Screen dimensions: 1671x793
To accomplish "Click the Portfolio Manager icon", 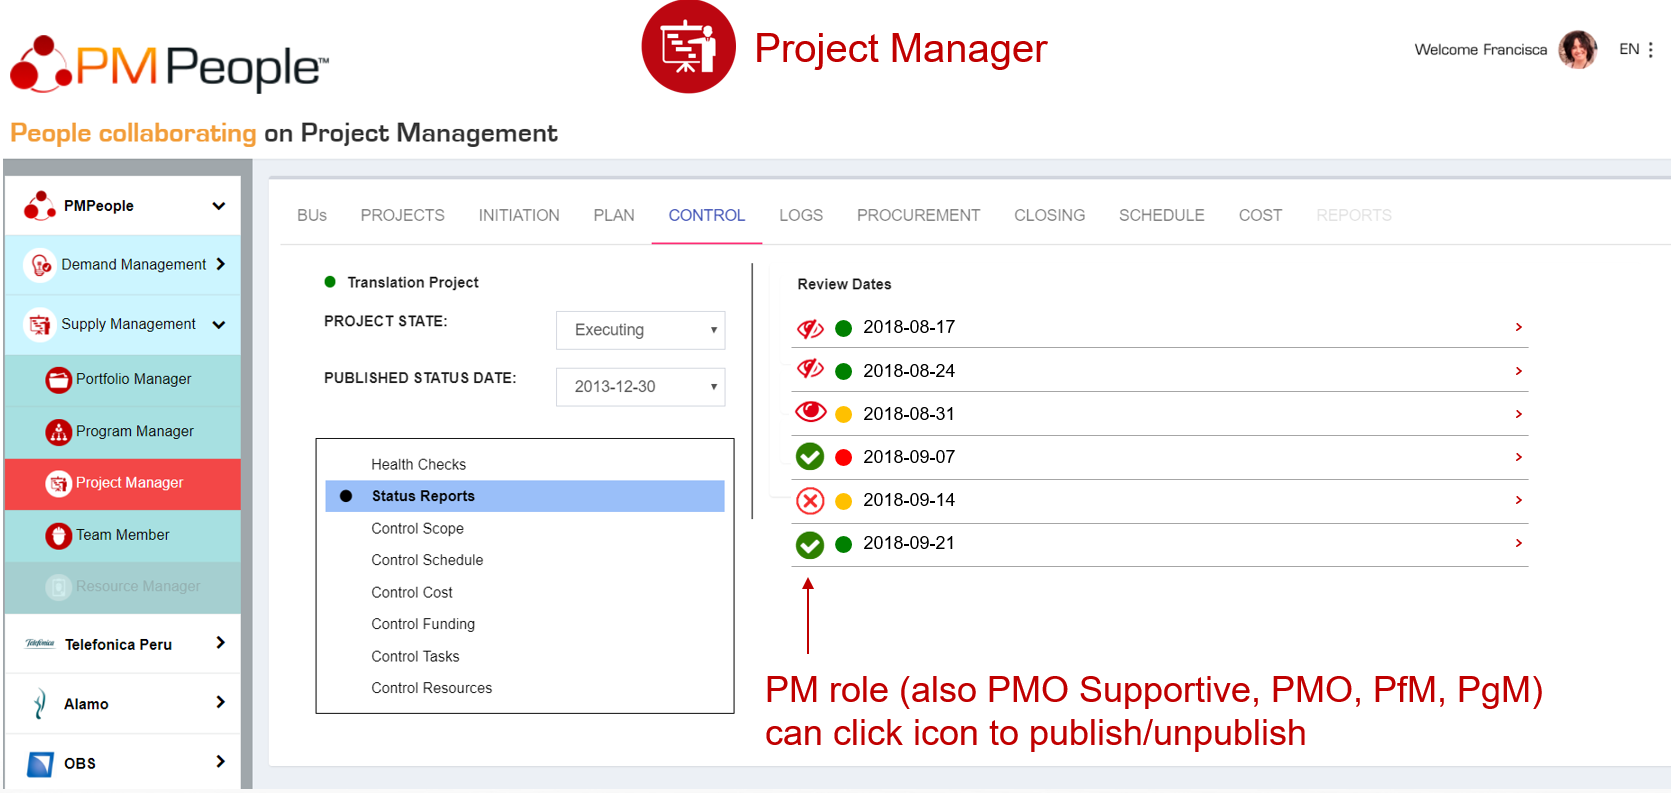I will tap(59, 379).
